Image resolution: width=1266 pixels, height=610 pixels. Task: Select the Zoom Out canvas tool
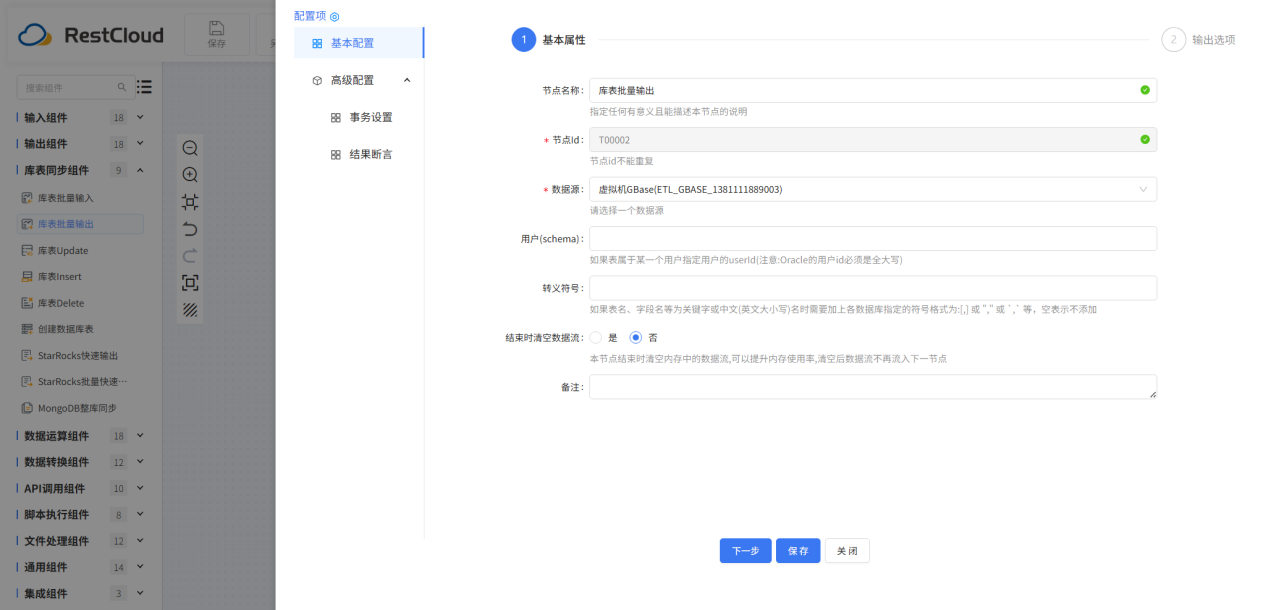coord(189,147)
